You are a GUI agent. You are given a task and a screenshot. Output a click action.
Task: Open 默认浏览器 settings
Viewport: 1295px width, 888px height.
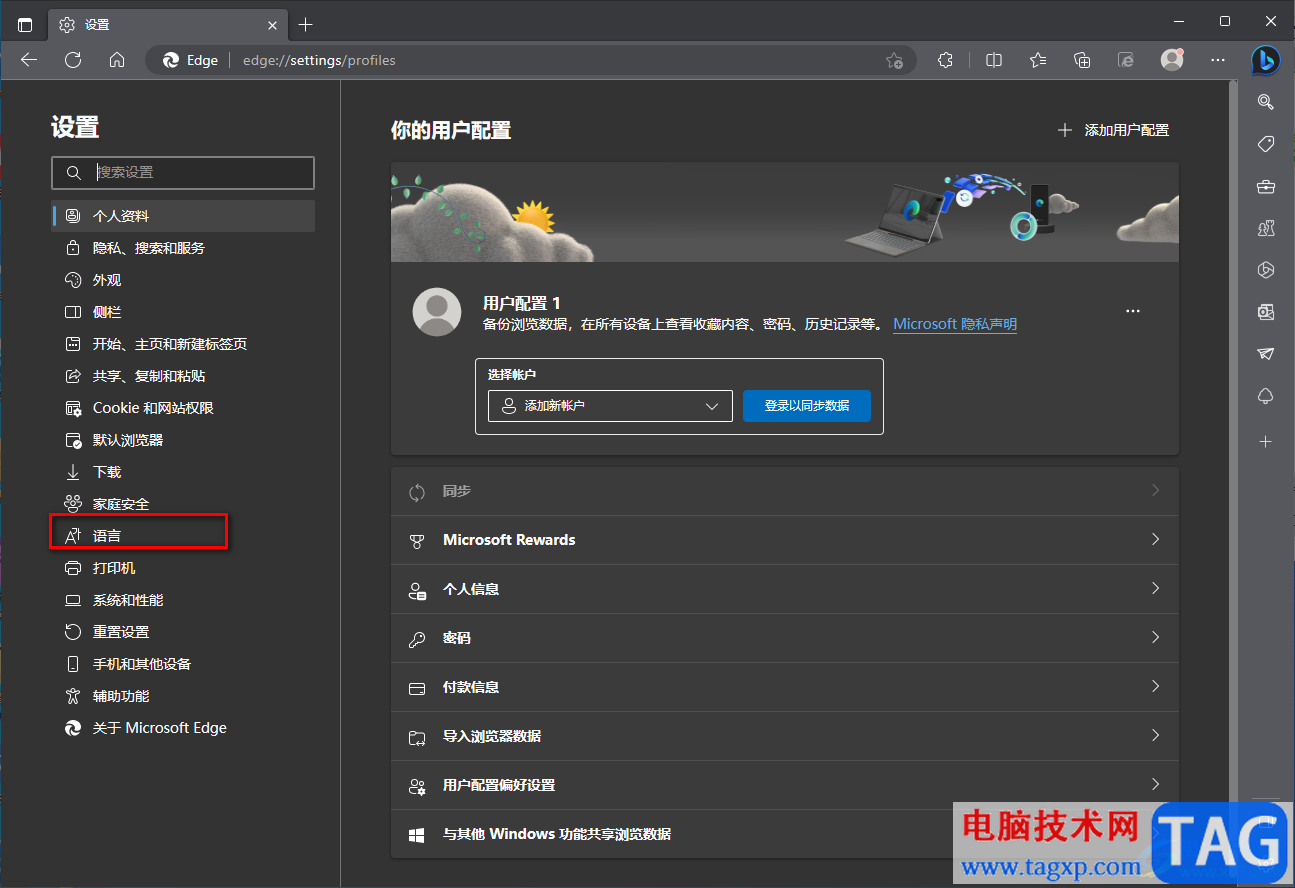point(183,440)
